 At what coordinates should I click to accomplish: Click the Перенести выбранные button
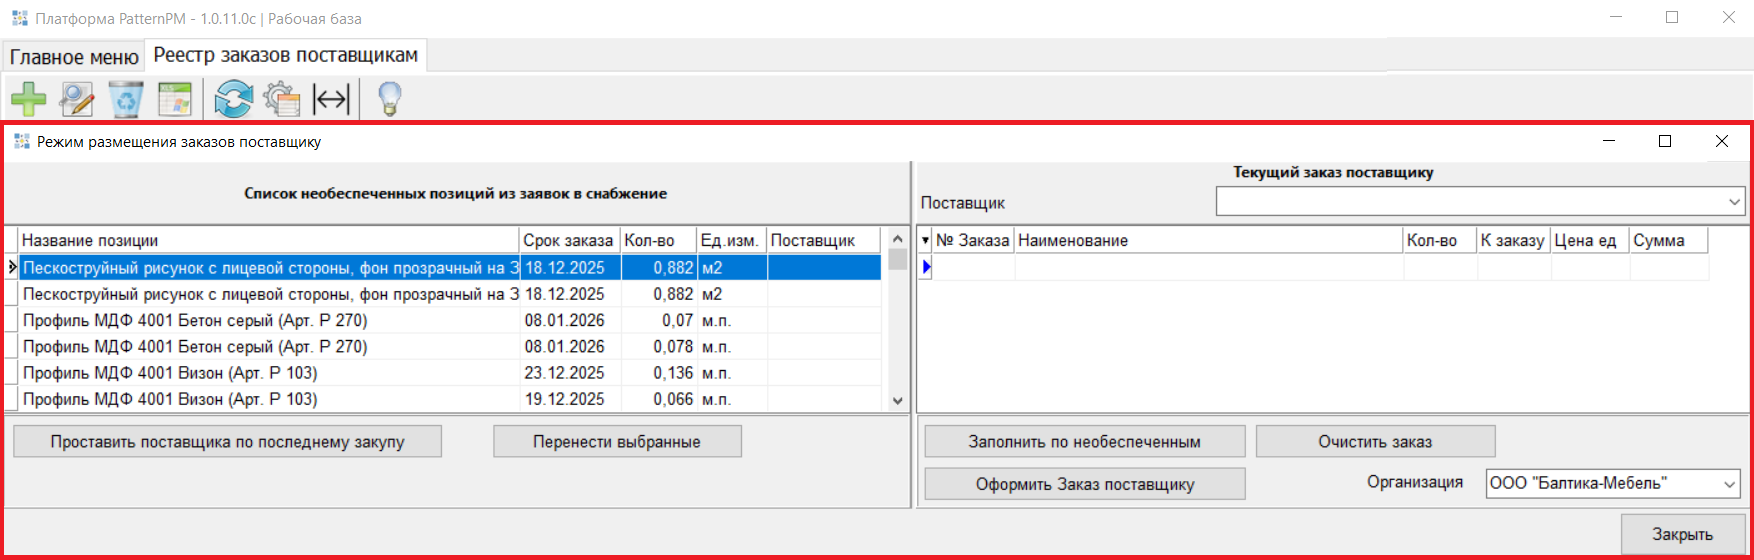(x=617, y=442)
